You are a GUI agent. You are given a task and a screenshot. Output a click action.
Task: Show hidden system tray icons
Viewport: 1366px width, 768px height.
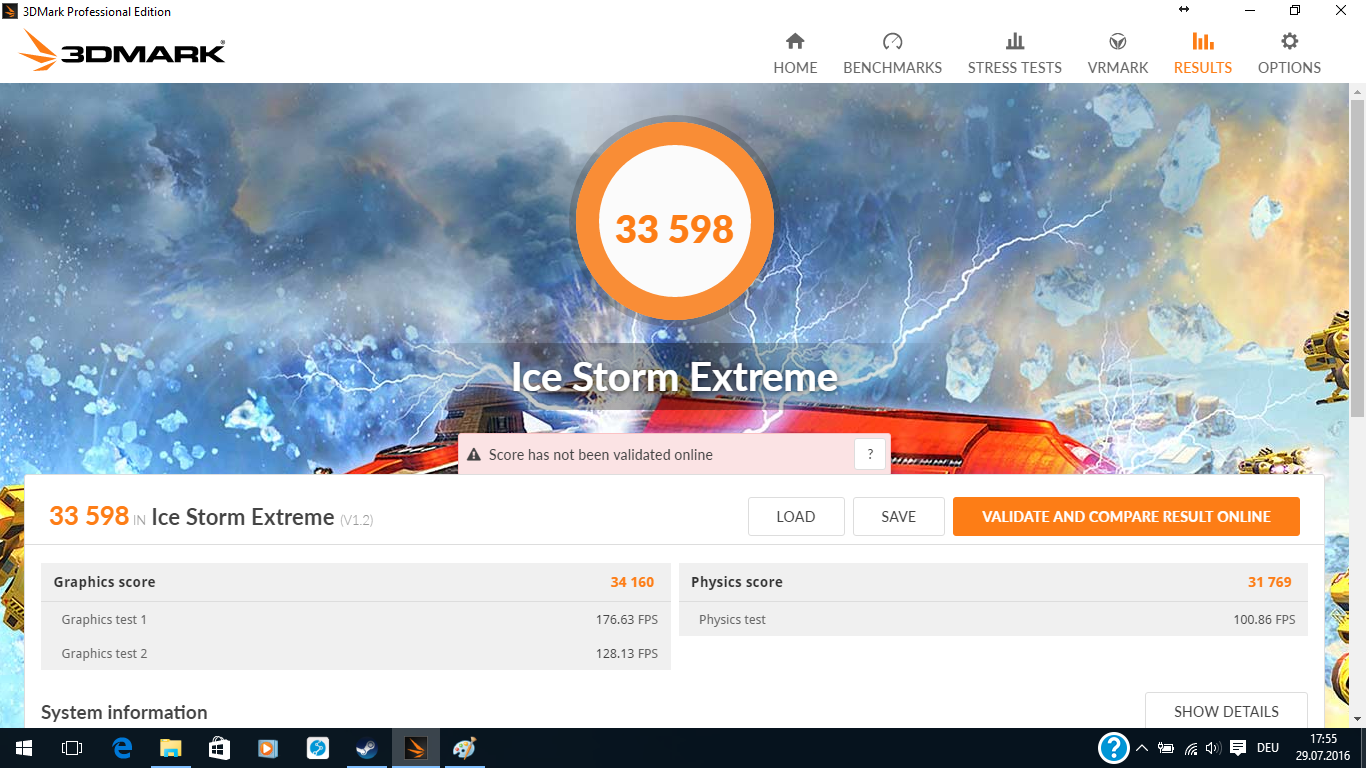click(1142, 748)
